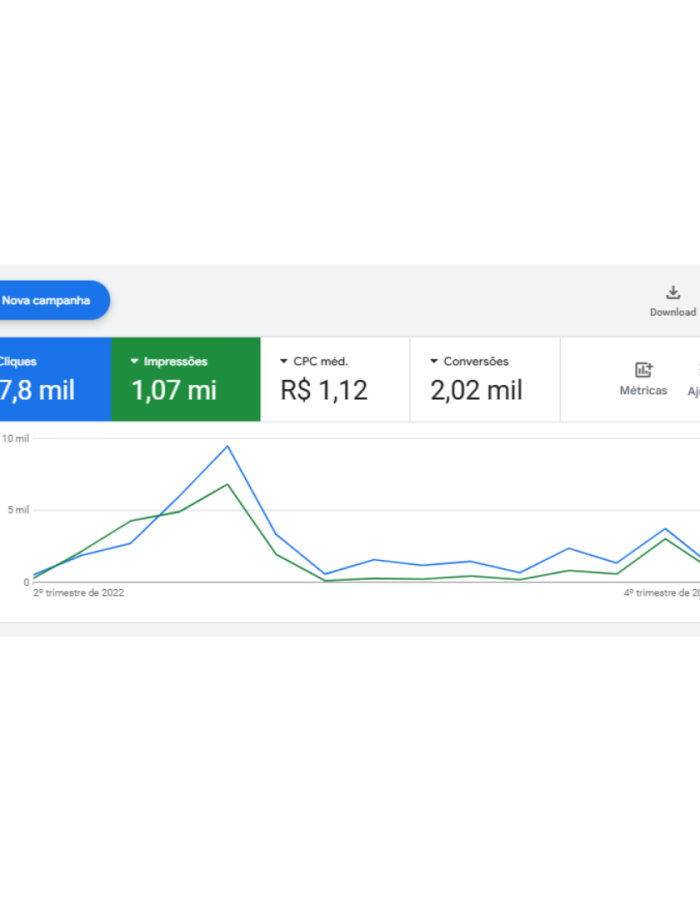The height and width of the screenshot is (900, 700).
Task: Click the R$ 1,12 average CPC value
Action: point(324,390)
